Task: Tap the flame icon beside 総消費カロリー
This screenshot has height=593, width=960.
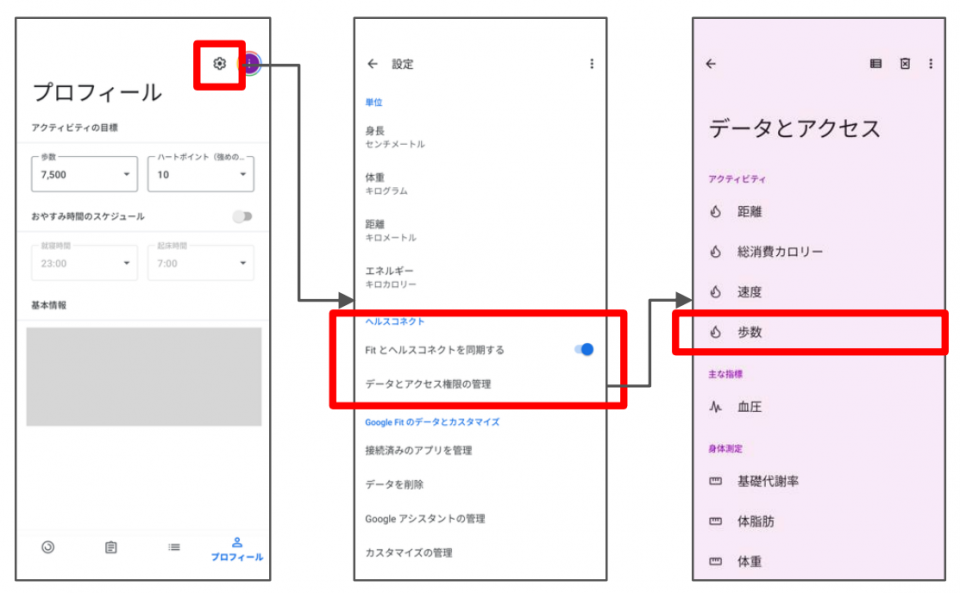Action: click(x=715, y=252)
